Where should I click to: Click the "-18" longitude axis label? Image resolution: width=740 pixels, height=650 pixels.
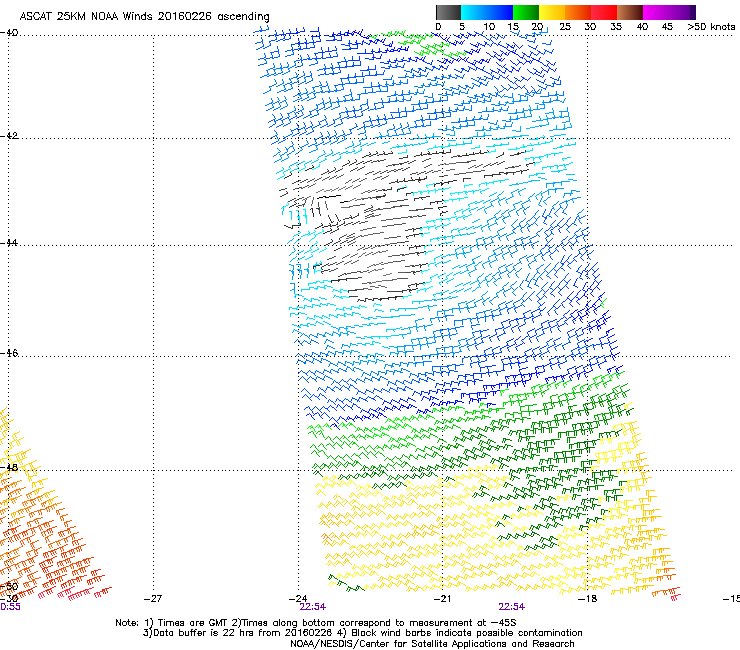[x=588, y=599]
